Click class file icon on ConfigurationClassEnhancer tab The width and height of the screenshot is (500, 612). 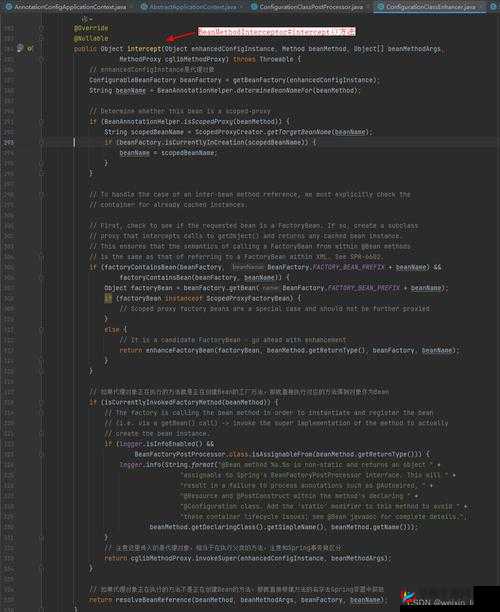(381, 7)
